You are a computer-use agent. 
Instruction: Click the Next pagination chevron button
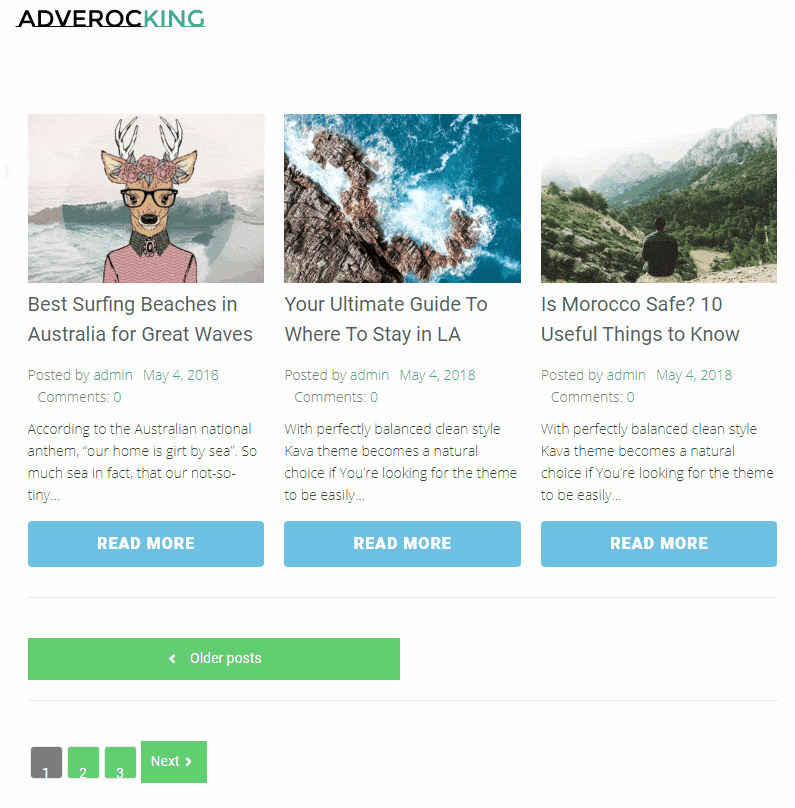pos(174,762)
